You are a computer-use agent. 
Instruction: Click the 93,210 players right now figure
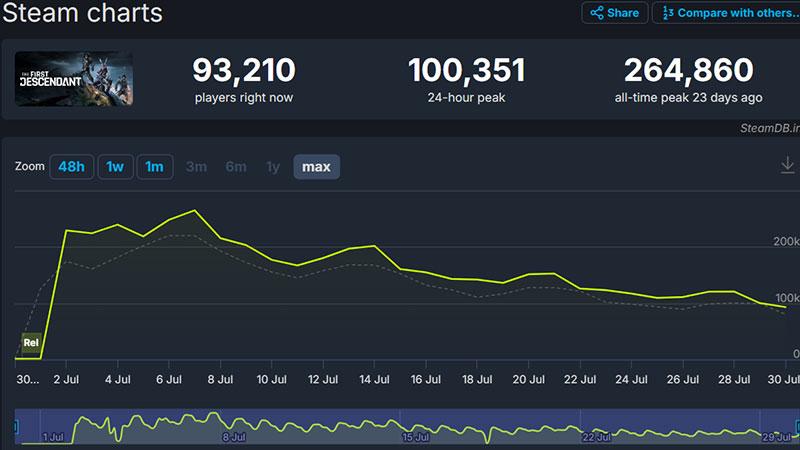coord(244,70)
